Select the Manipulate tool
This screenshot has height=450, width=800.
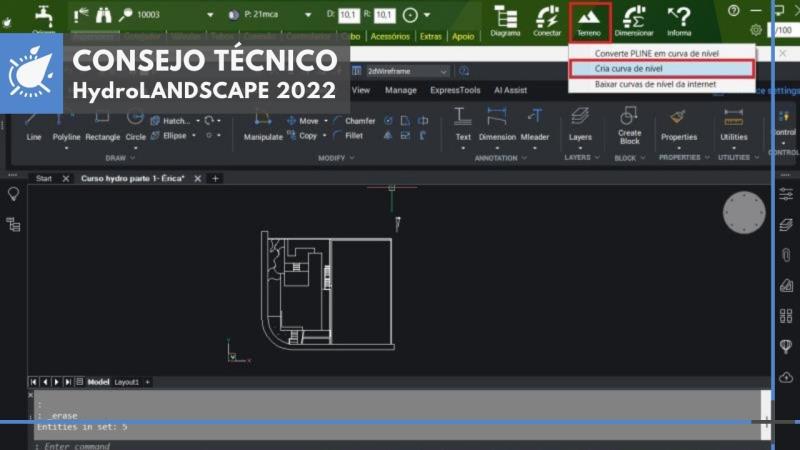click(x=263, y=126)
